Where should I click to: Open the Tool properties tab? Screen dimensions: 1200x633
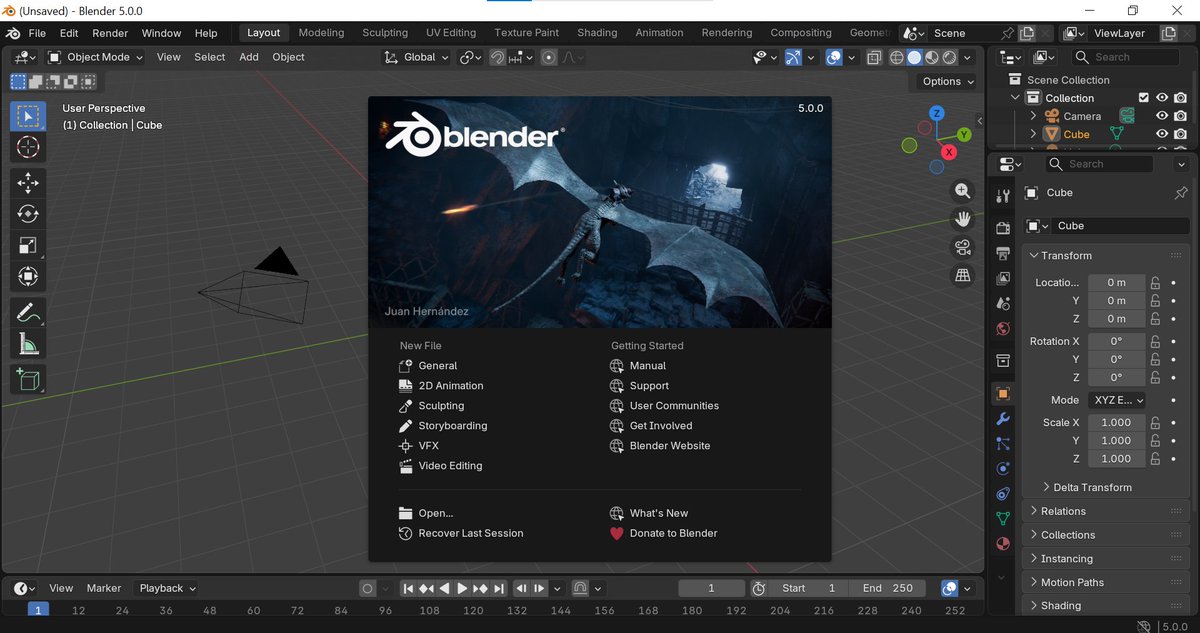coord(1003,197)
